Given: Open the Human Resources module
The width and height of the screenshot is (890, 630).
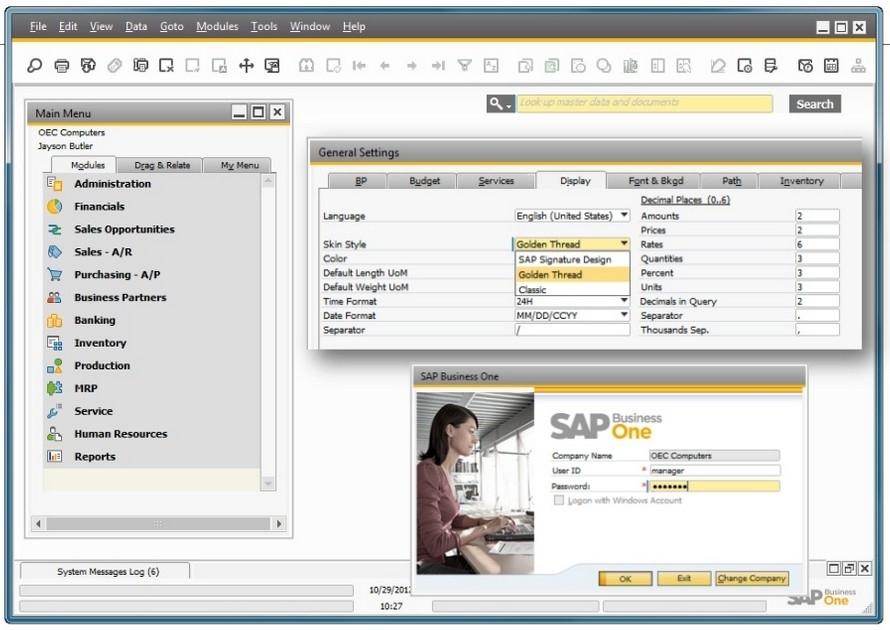Looking at the screenshot, I should tap(120, 434).
